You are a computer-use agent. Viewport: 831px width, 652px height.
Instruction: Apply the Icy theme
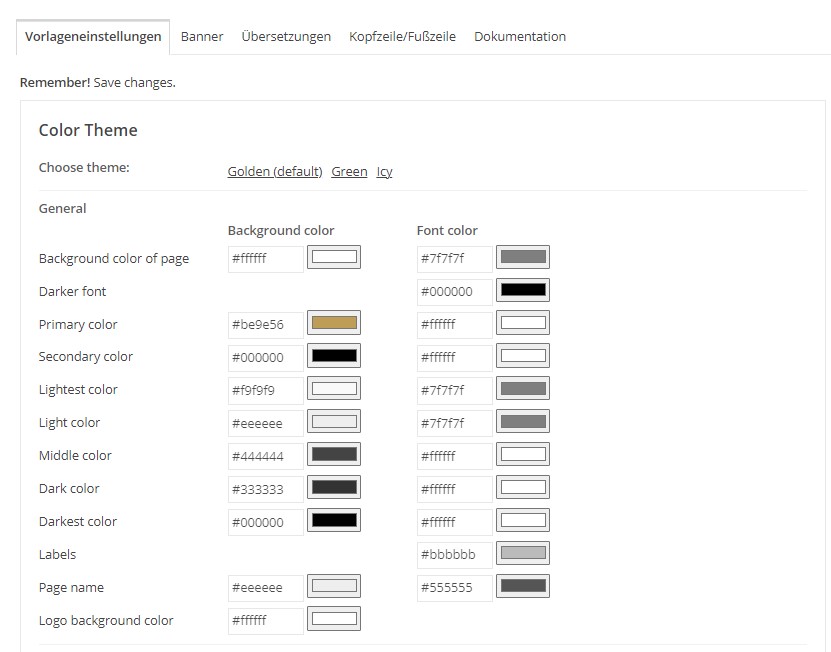point(384,172)
